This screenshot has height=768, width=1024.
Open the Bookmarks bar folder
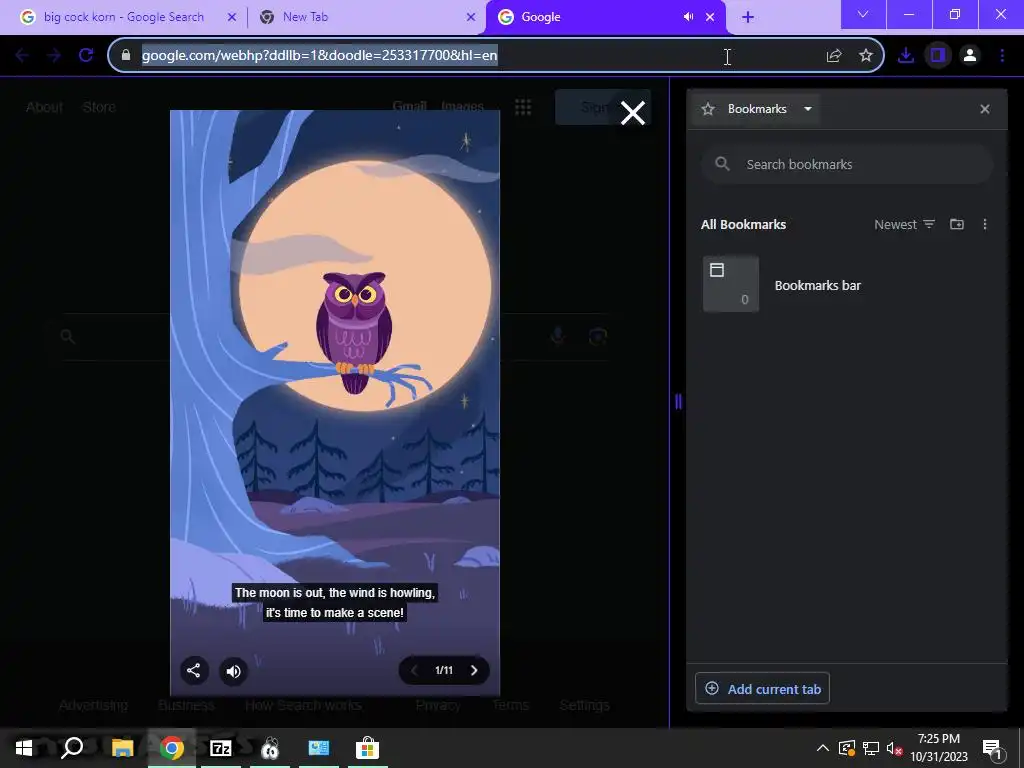[x=847, y=285]
